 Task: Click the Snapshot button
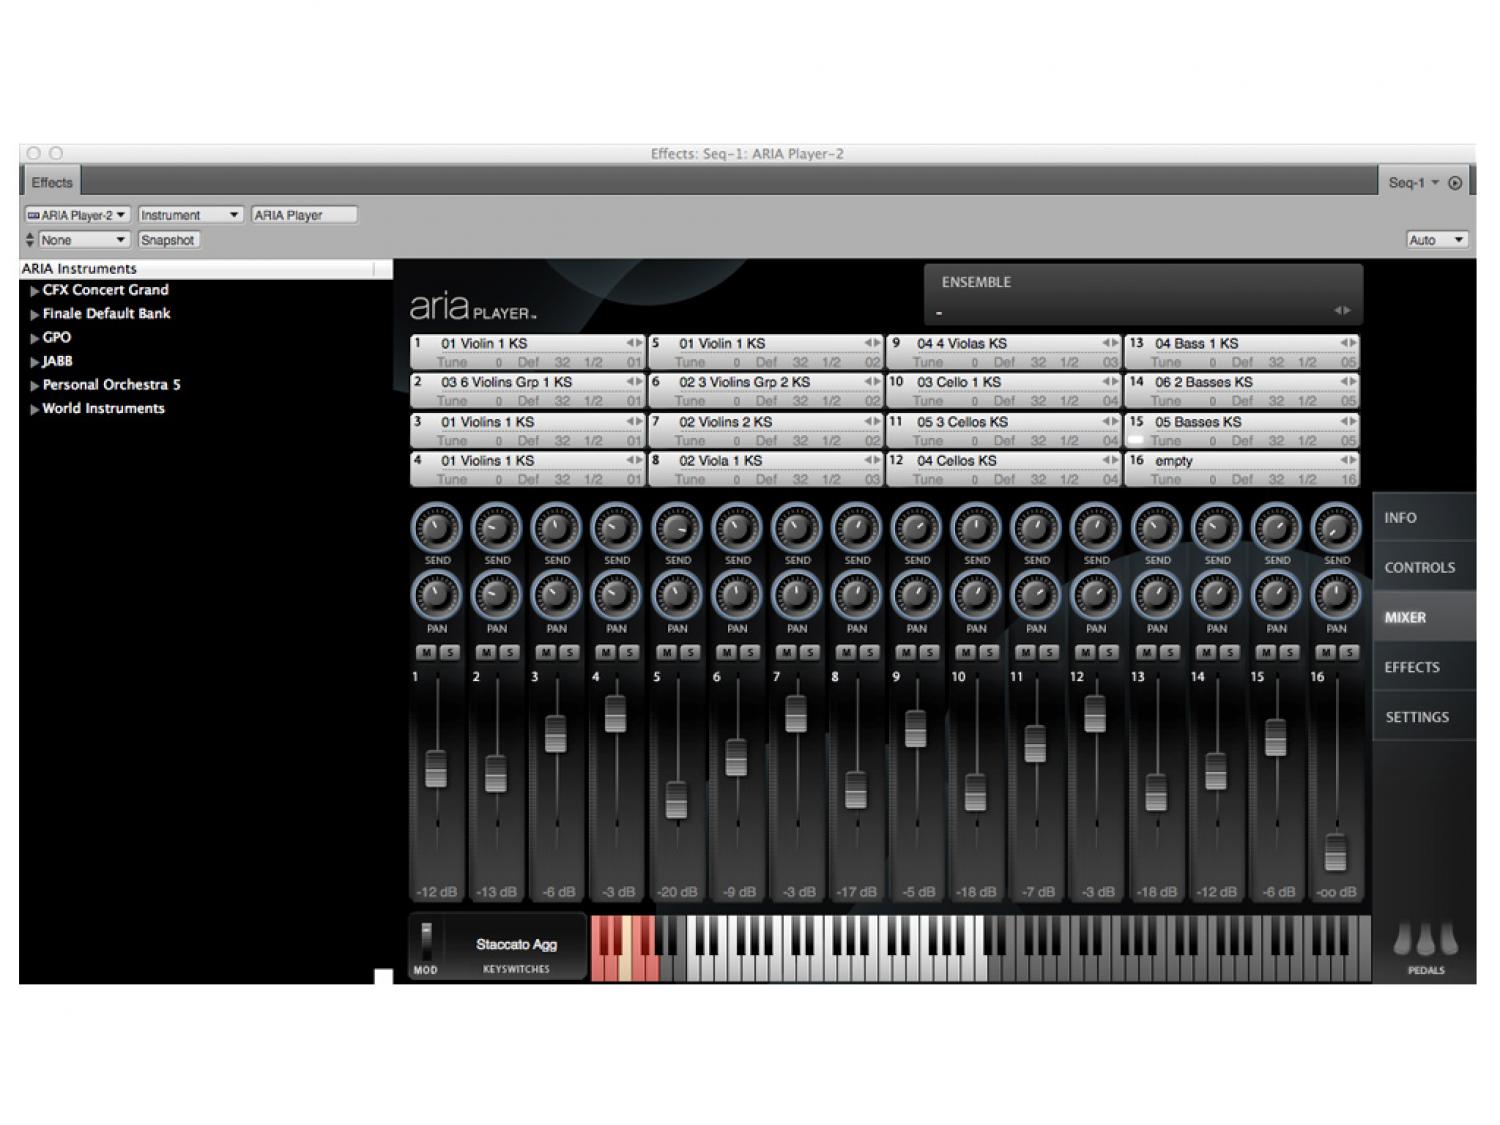[168, 240]
